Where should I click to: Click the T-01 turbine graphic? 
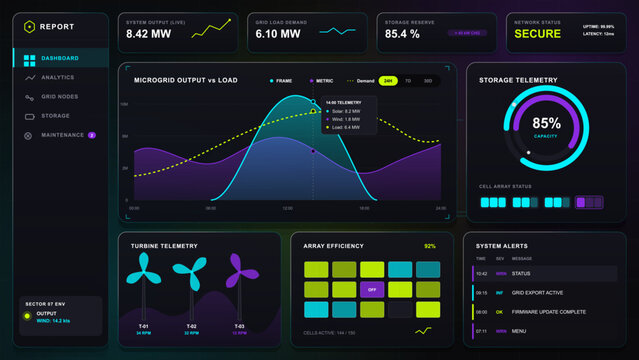point(143,285)
